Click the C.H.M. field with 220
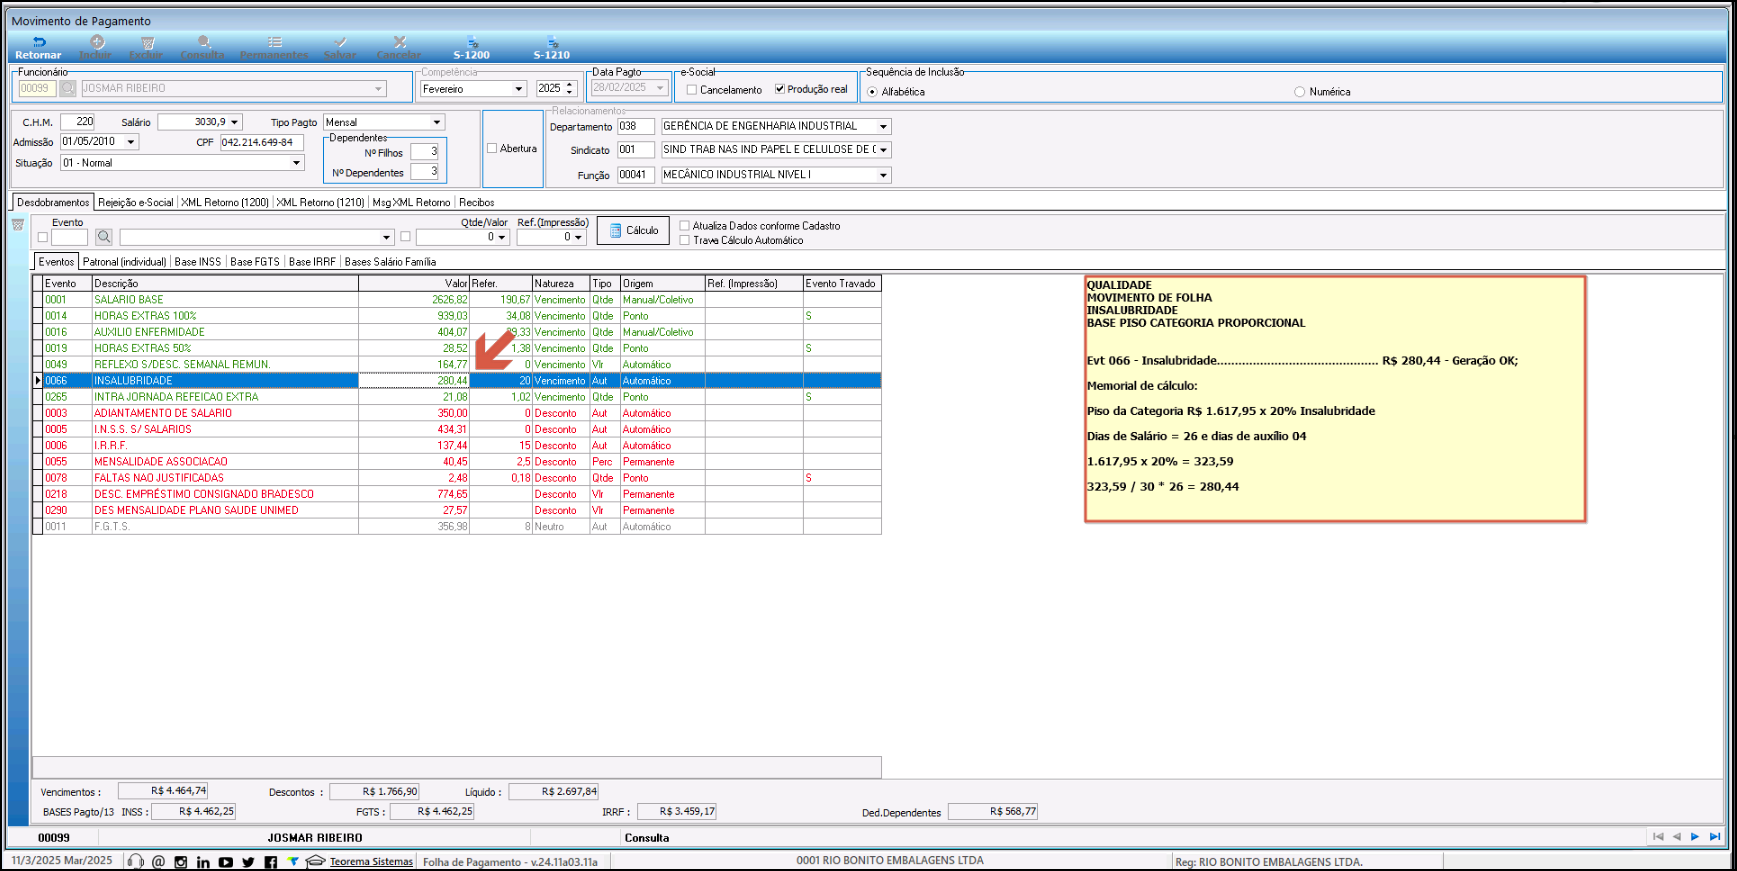Viewport: 1737px width, 871px height. (x=77, y=122)
